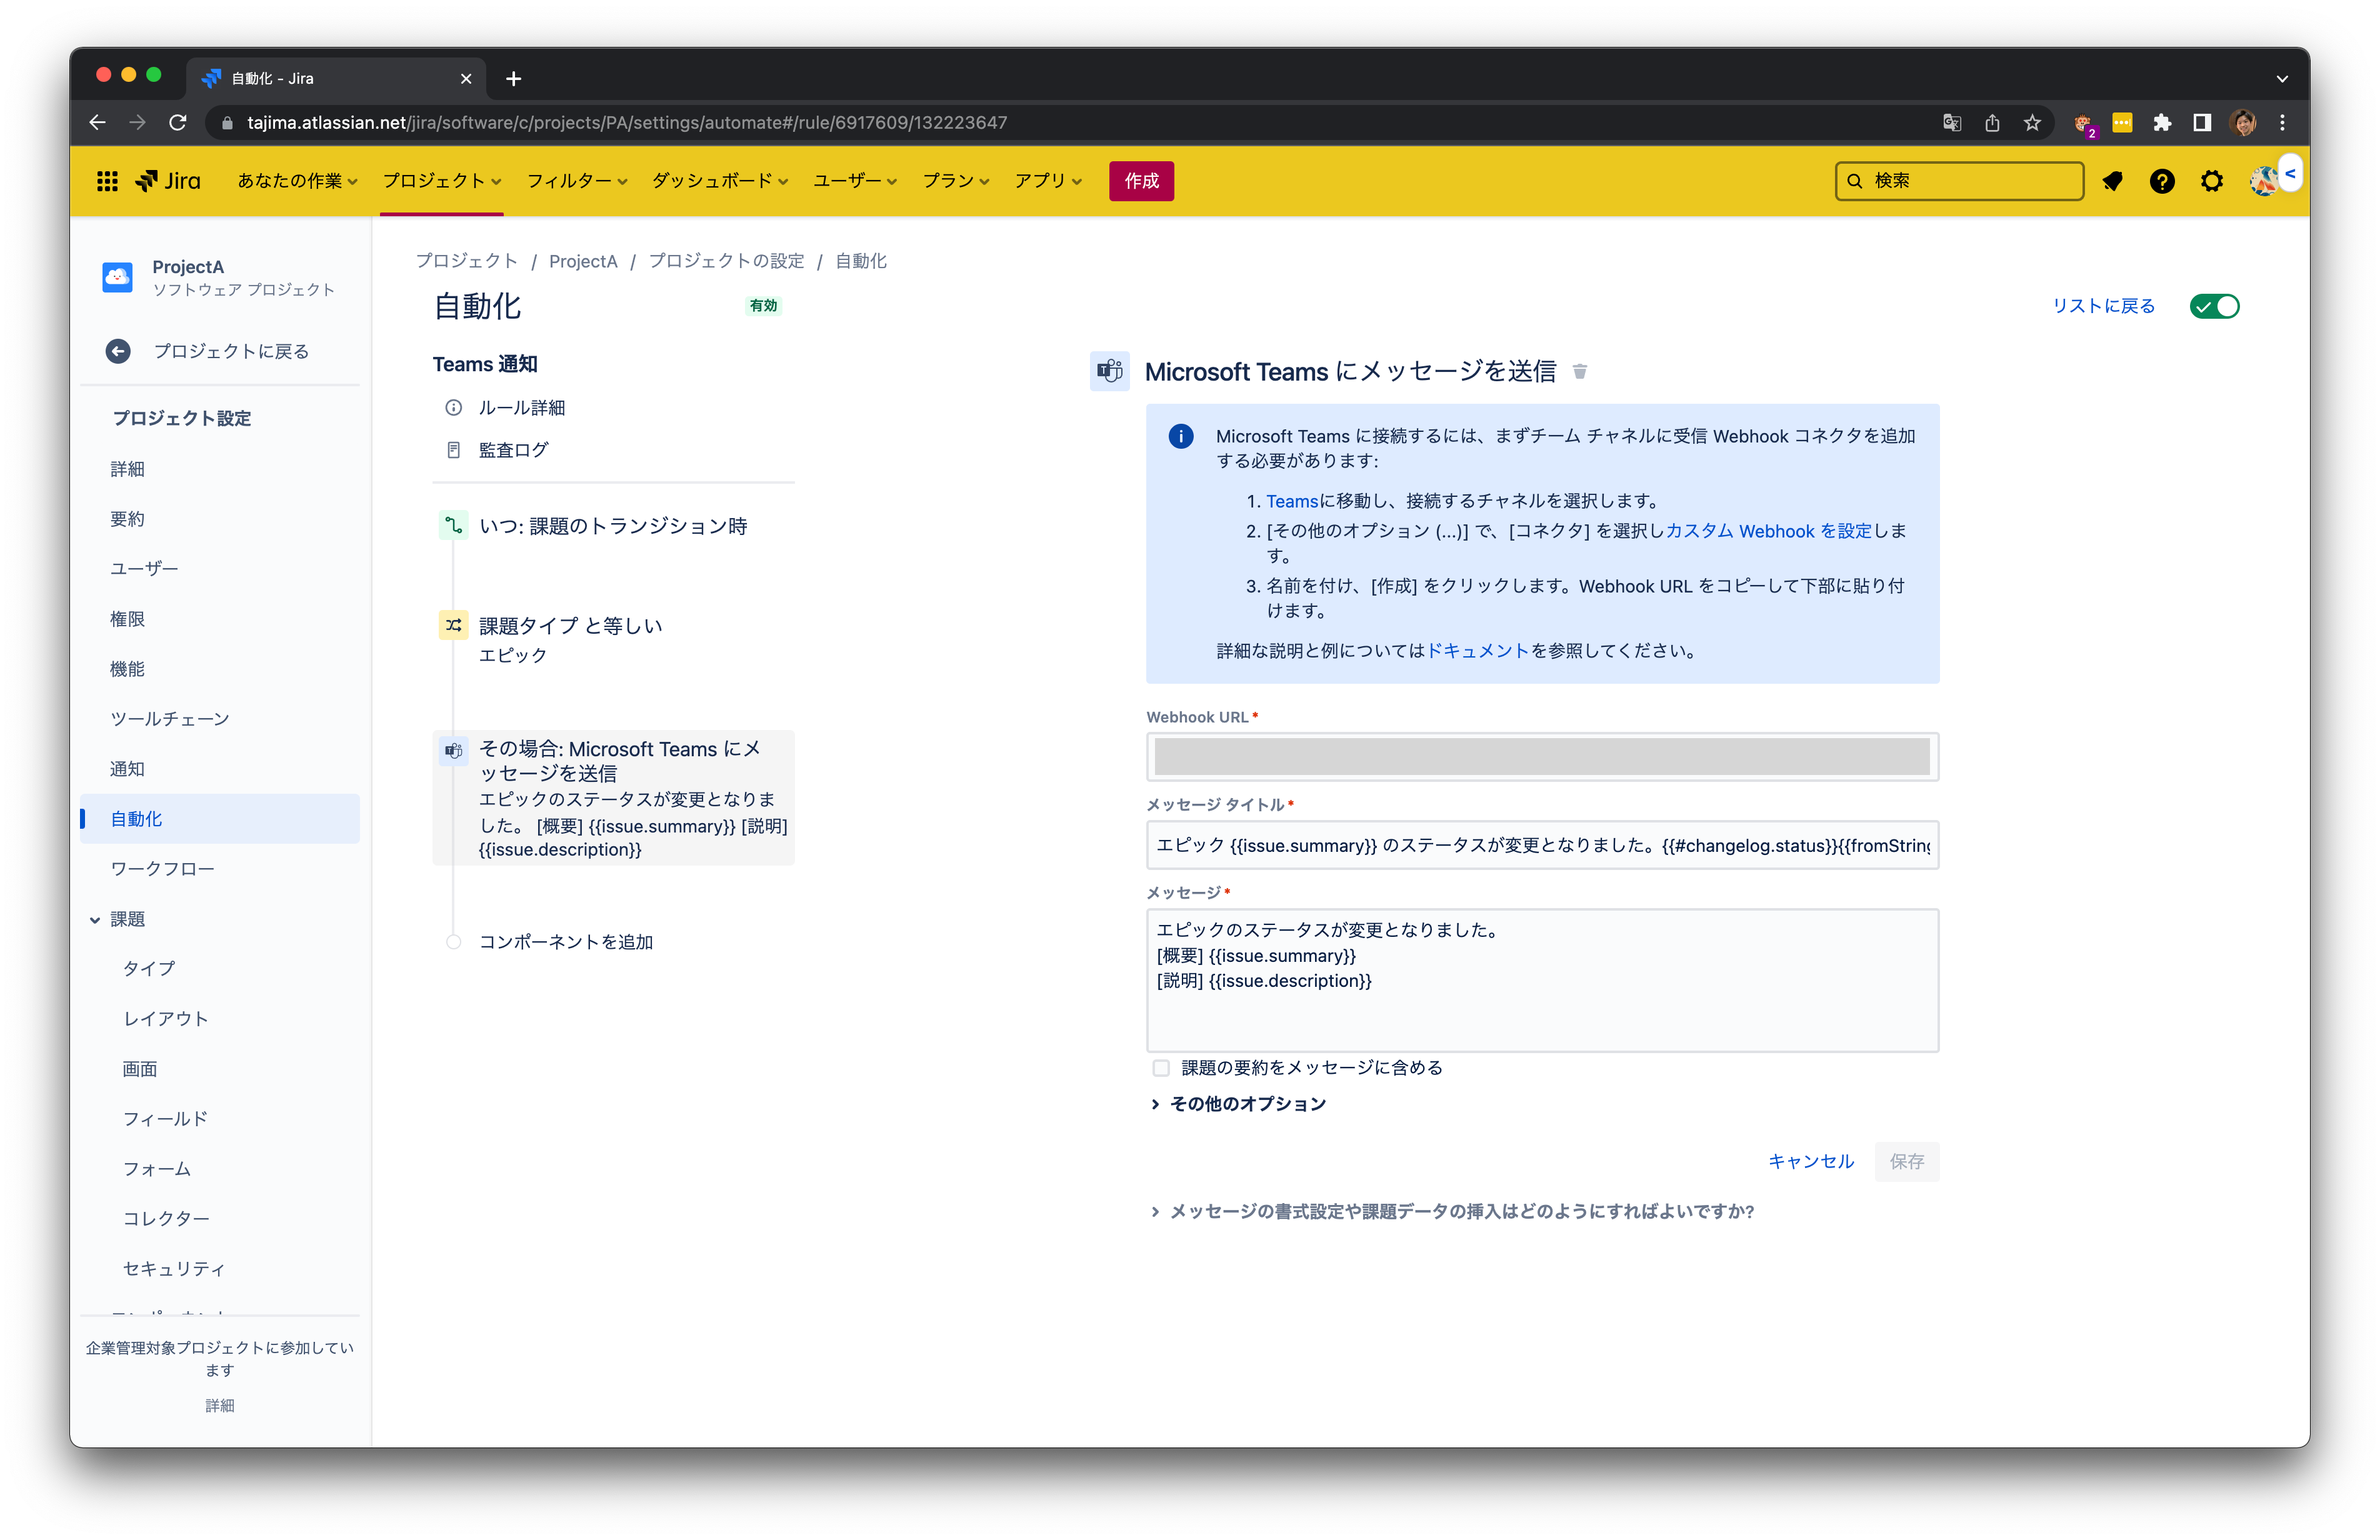
Task: Select 自動化 in the sidebar
Action: coord(220,820)
